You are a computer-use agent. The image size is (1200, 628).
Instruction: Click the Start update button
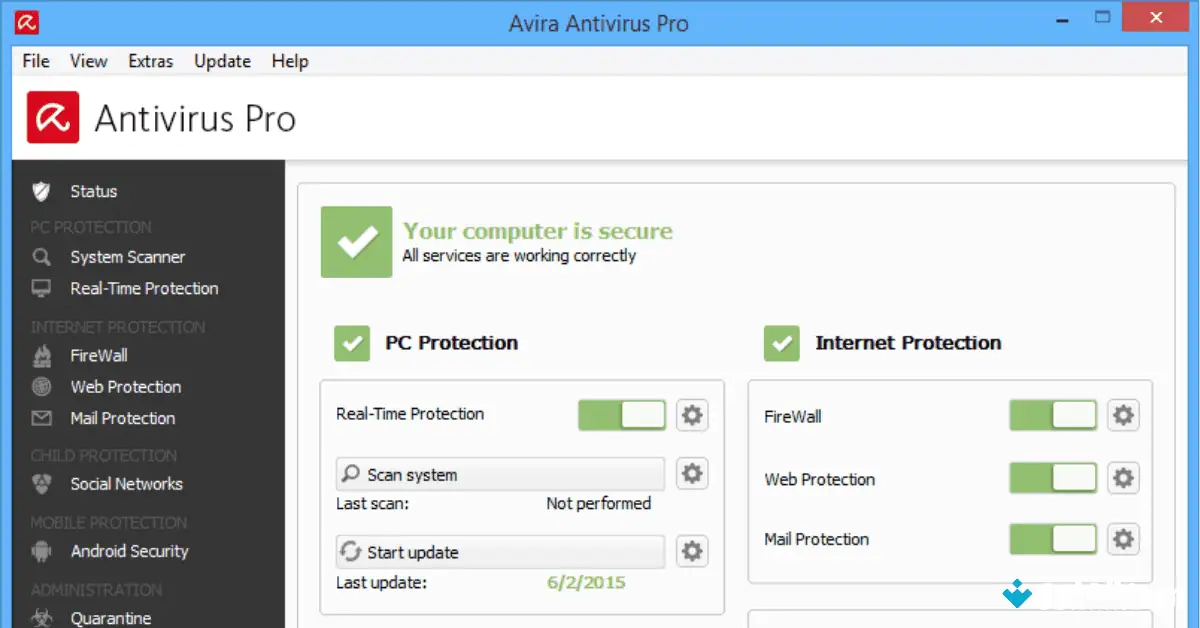499,551
